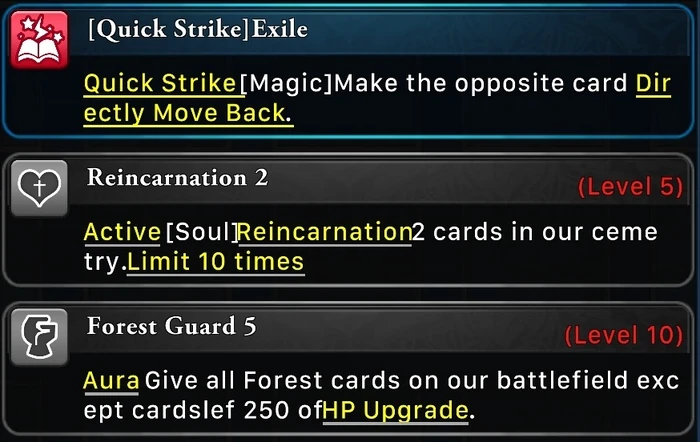Click the red (Level 10) requirement label
This screenshot has height=442, width=700.
pyautogui.click(x=624, y=335)
